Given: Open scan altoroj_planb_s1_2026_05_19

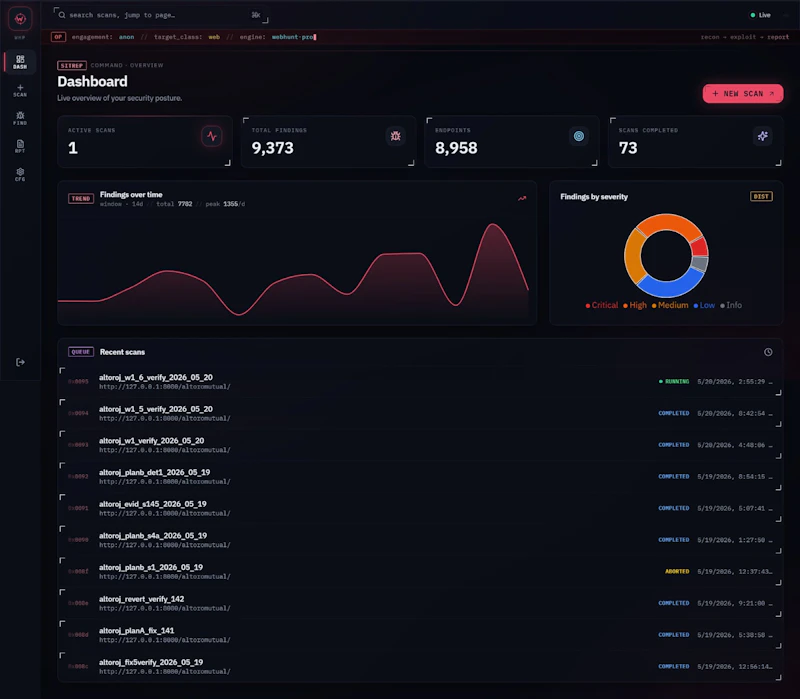Looking at the screenshot, I should [x=420, y=571].
